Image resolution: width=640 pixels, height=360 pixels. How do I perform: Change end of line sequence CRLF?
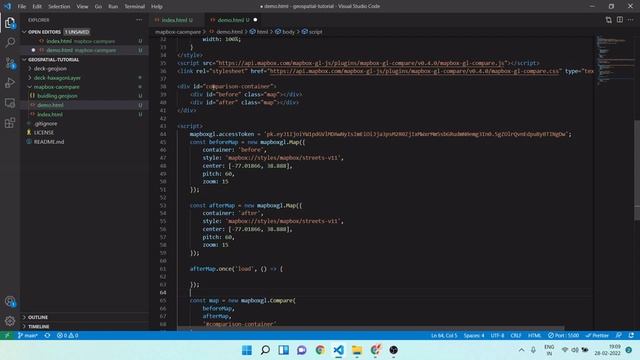516,336
